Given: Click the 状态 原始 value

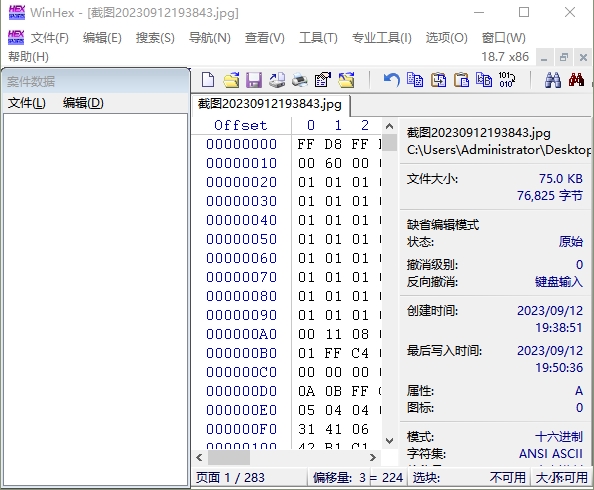Looking at the screenshot, I should 571,242.
